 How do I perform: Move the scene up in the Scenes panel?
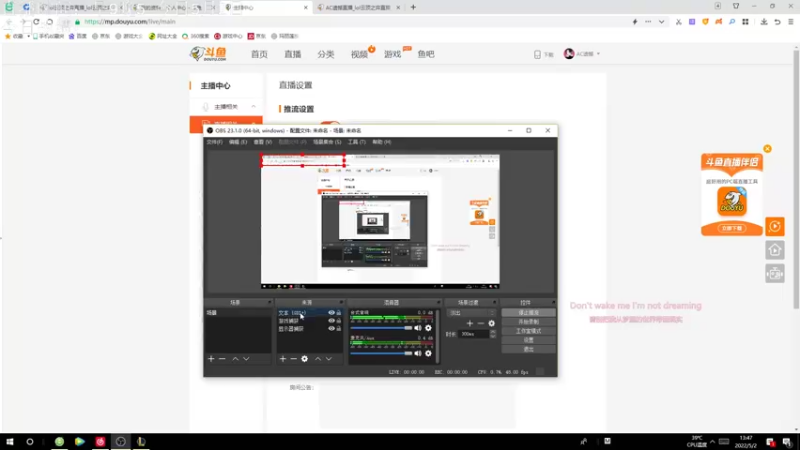point(235,359)
